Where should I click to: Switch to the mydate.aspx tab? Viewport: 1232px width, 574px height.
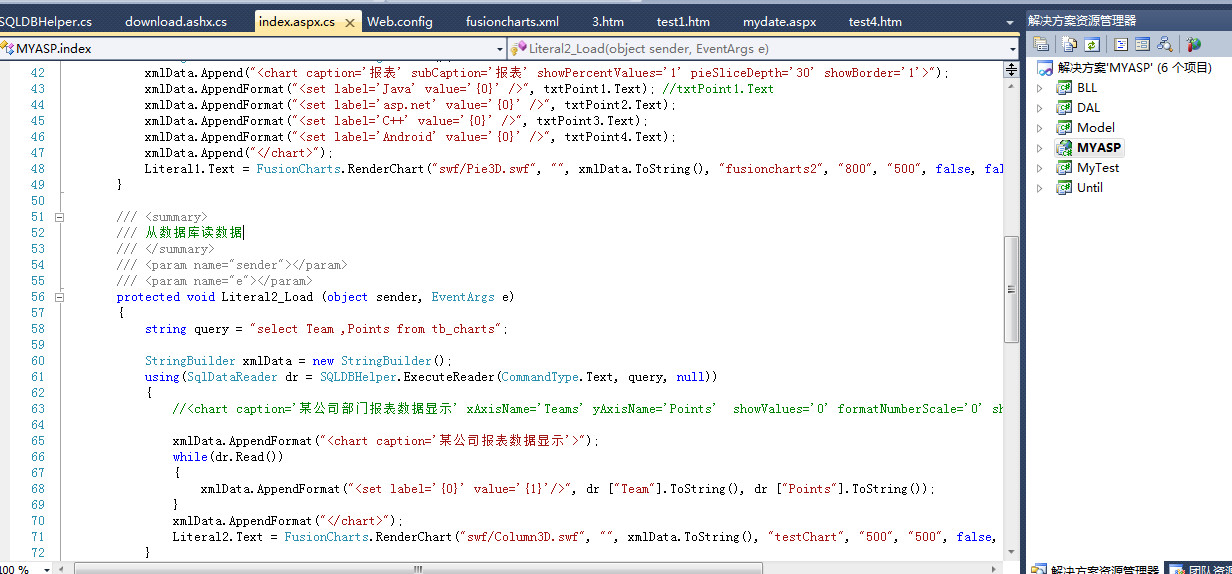(779, 21)
